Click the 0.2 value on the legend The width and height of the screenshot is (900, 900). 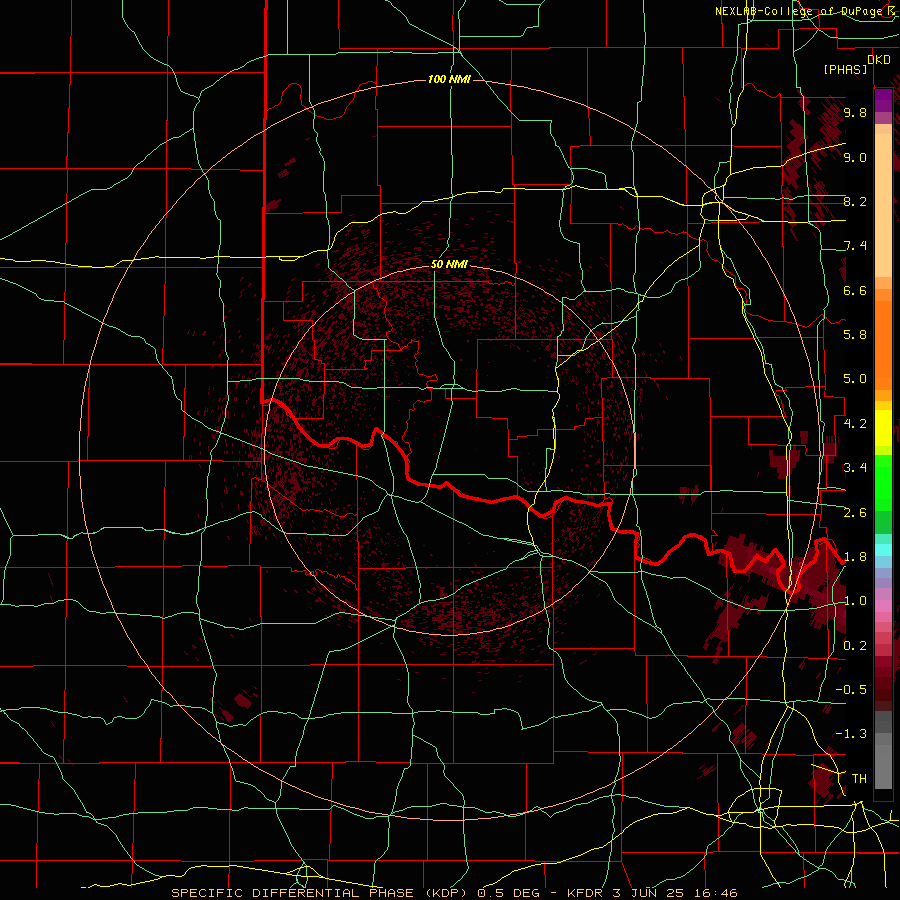coord(855,646)
